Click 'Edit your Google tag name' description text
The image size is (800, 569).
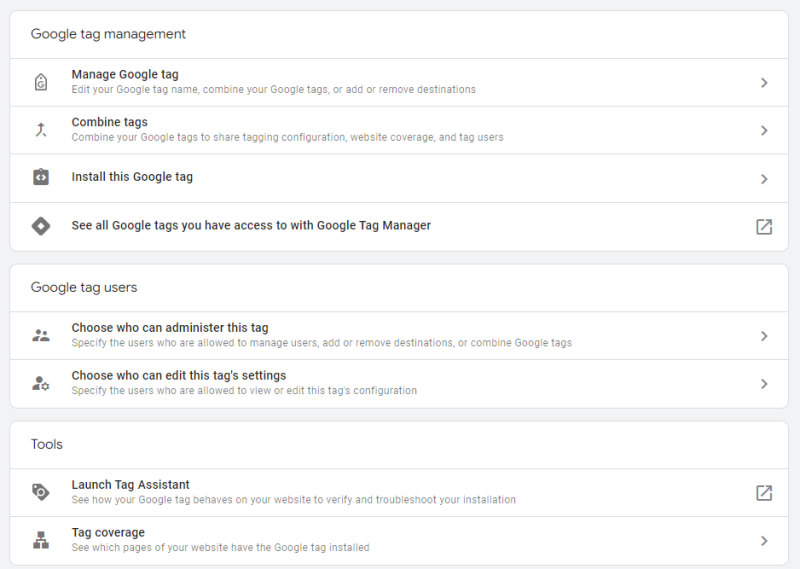pyautogui.click(x=273, y=89)
